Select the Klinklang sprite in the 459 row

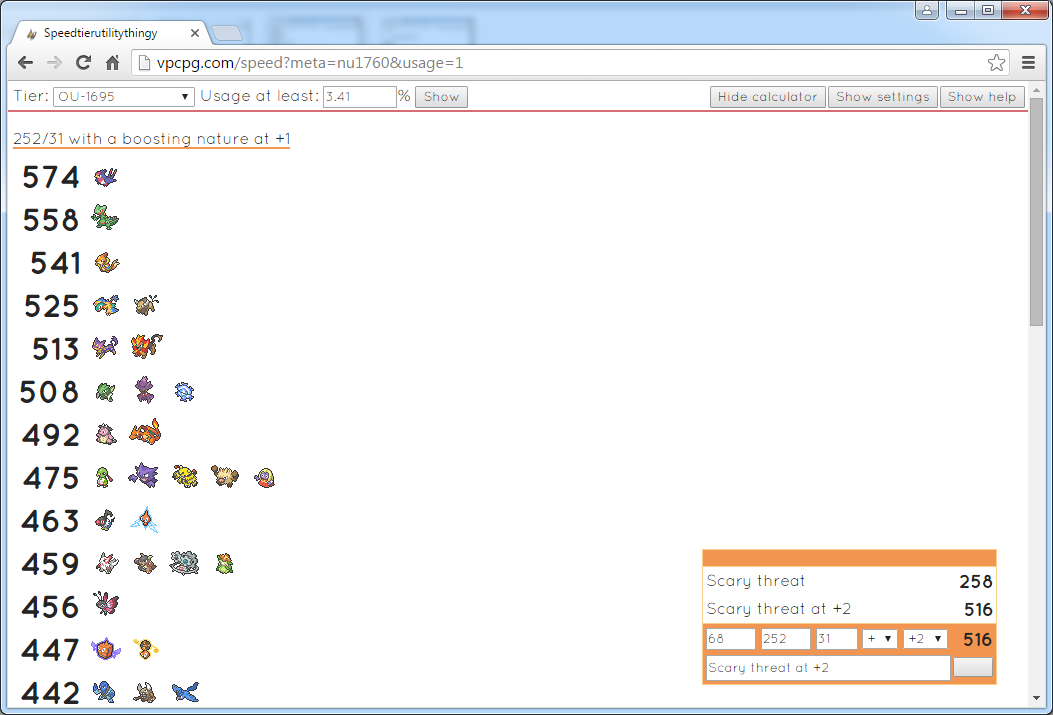click(x=184, y=563)
